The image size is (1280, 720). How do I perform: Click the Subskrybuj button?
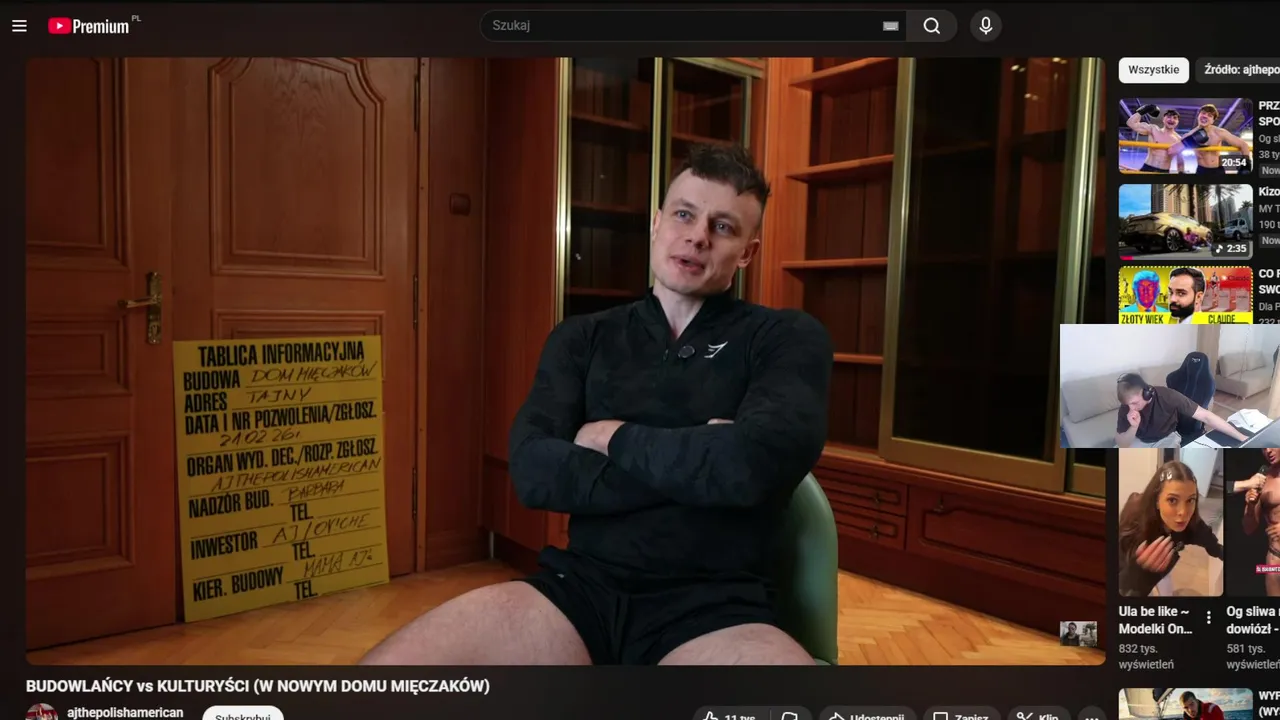coord(243,714)
